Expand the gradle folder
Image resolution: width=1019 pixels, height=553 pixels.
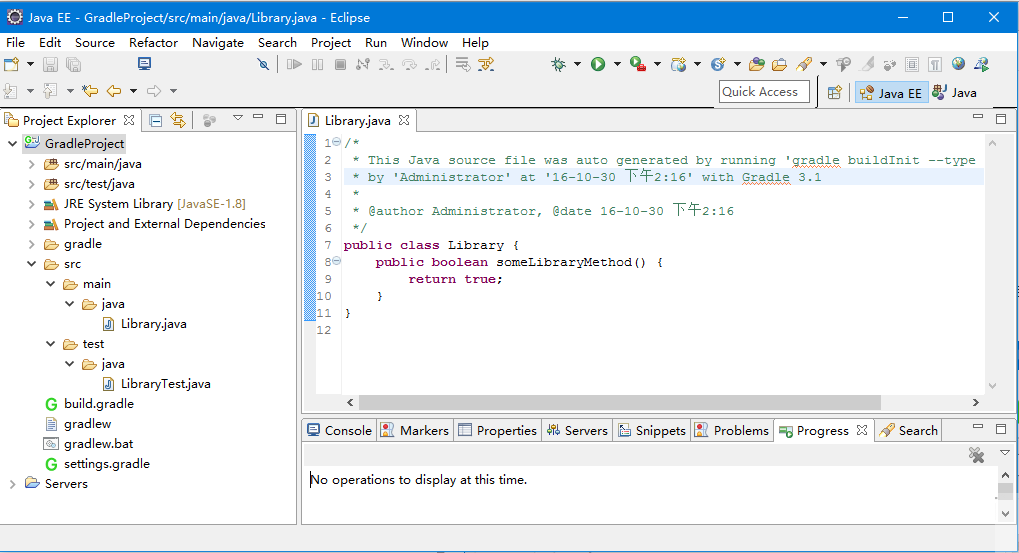point(31,244)
